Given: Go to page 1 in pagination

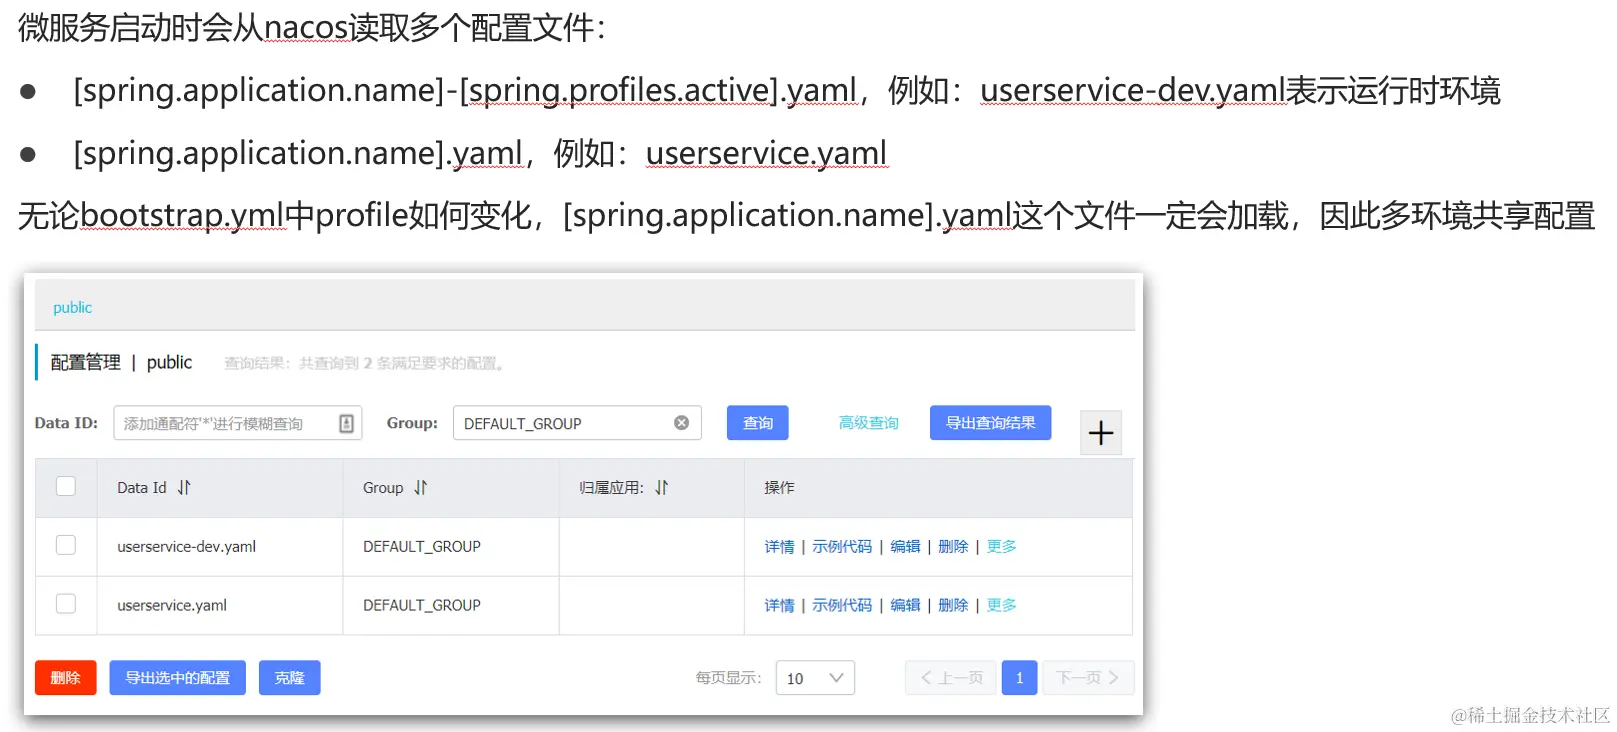Looking at the screenshot, I should [x=1019, y=678].
